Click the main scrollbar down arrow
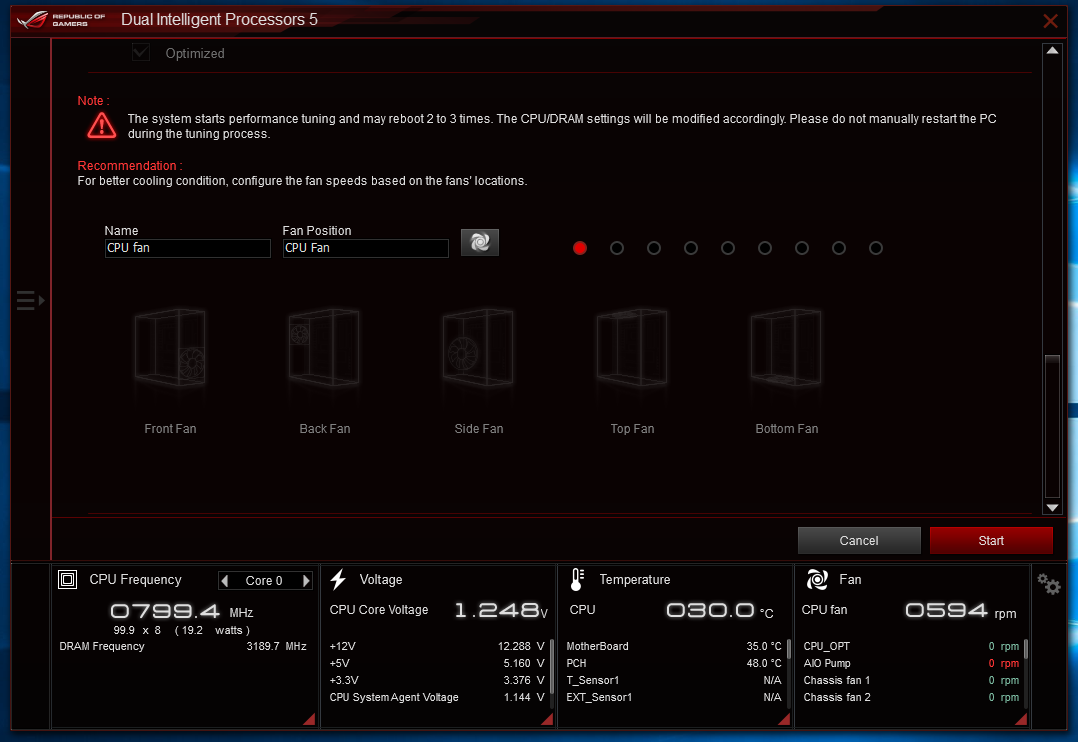The width and height of the screenshot is (1078, 742). coord(1052,508)
